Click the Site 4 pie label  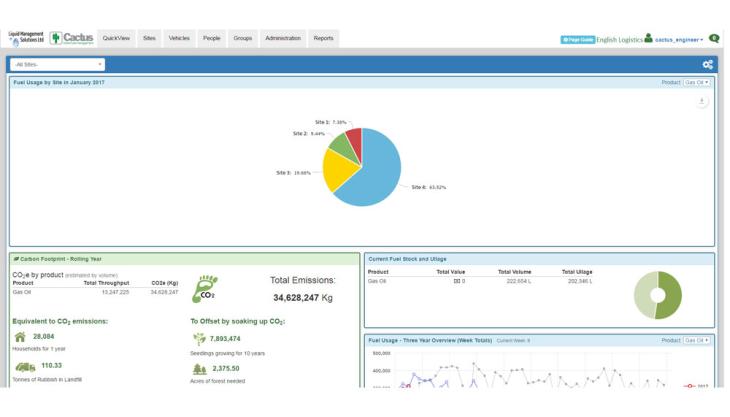tap(428, 187)
